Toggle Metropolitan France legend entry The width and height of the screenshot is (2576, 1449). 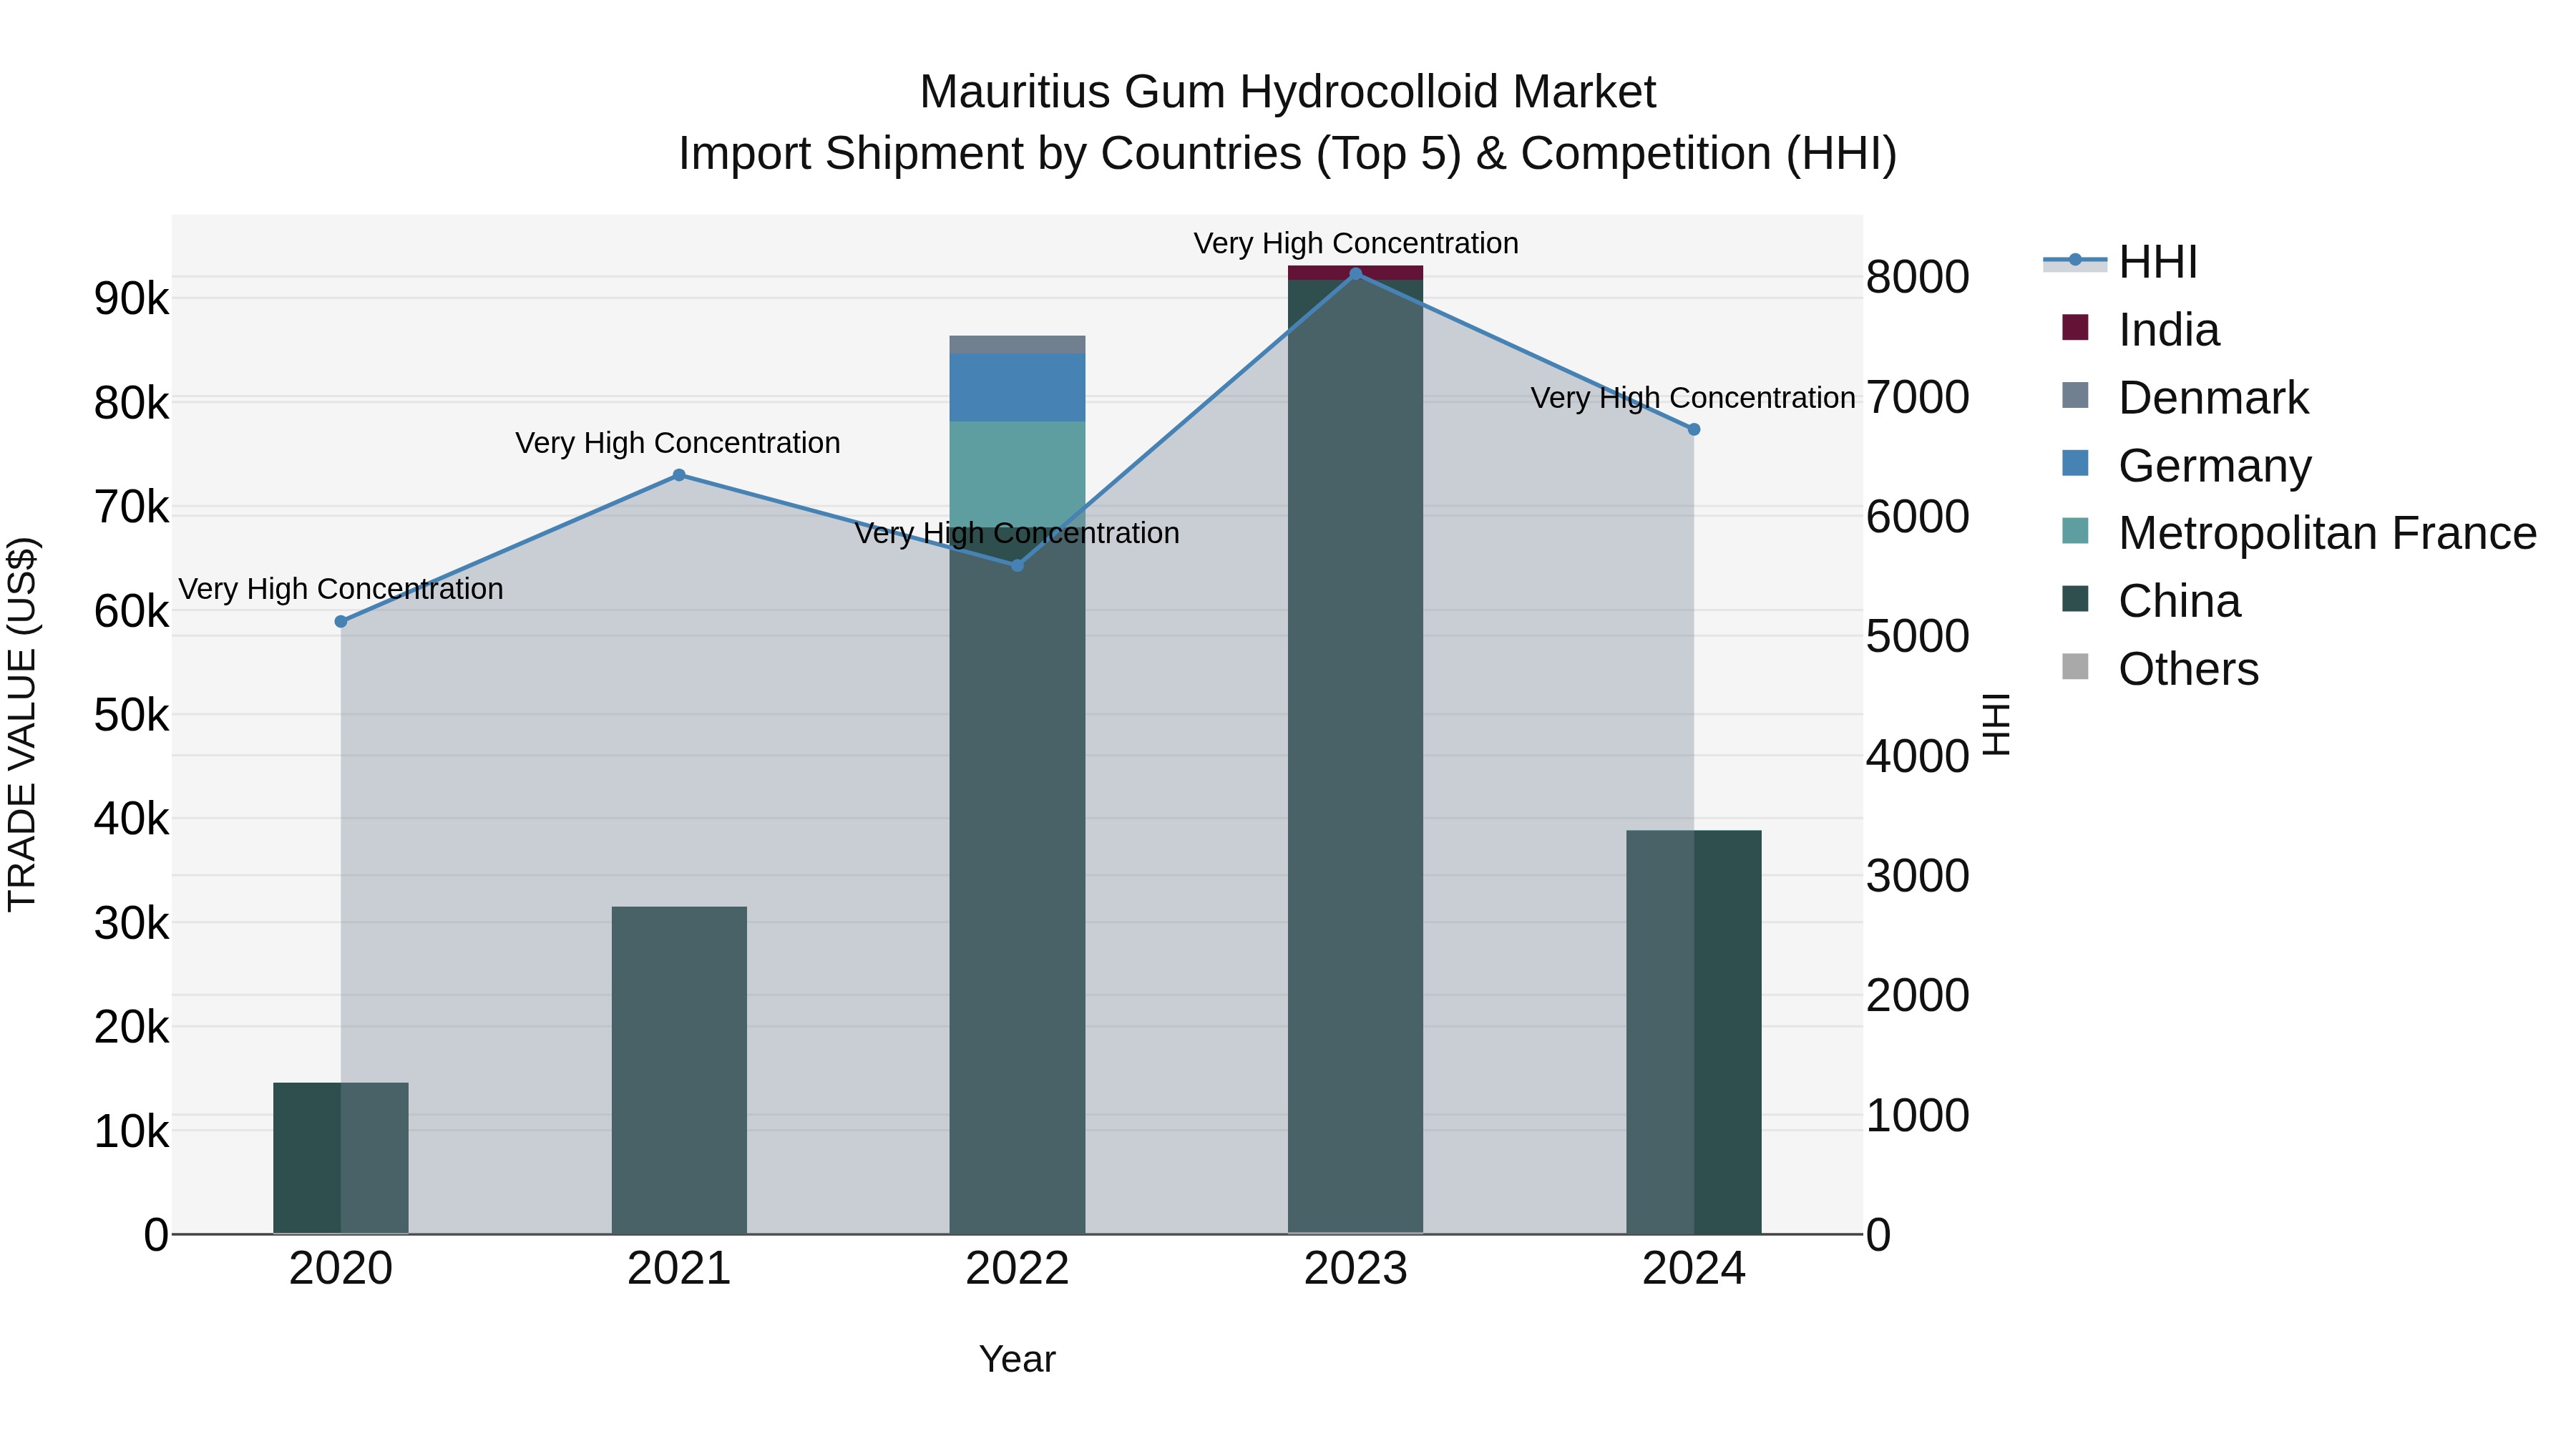click(2299, 533)
